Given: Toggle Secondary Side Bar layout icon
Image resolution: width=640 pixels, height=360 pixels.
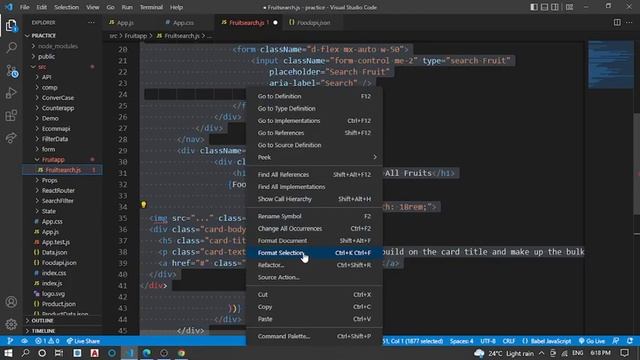Looking at the screenshot, I should (x=555, y=7).
